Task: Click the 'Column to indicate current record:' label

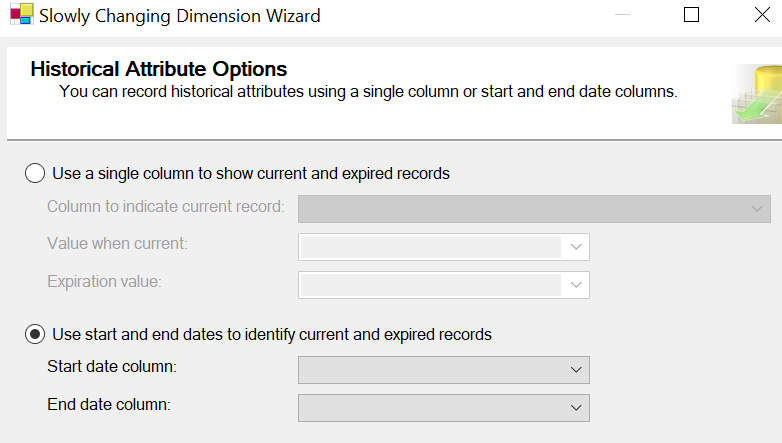Action: pyautogui.click(x=165, y=206)
